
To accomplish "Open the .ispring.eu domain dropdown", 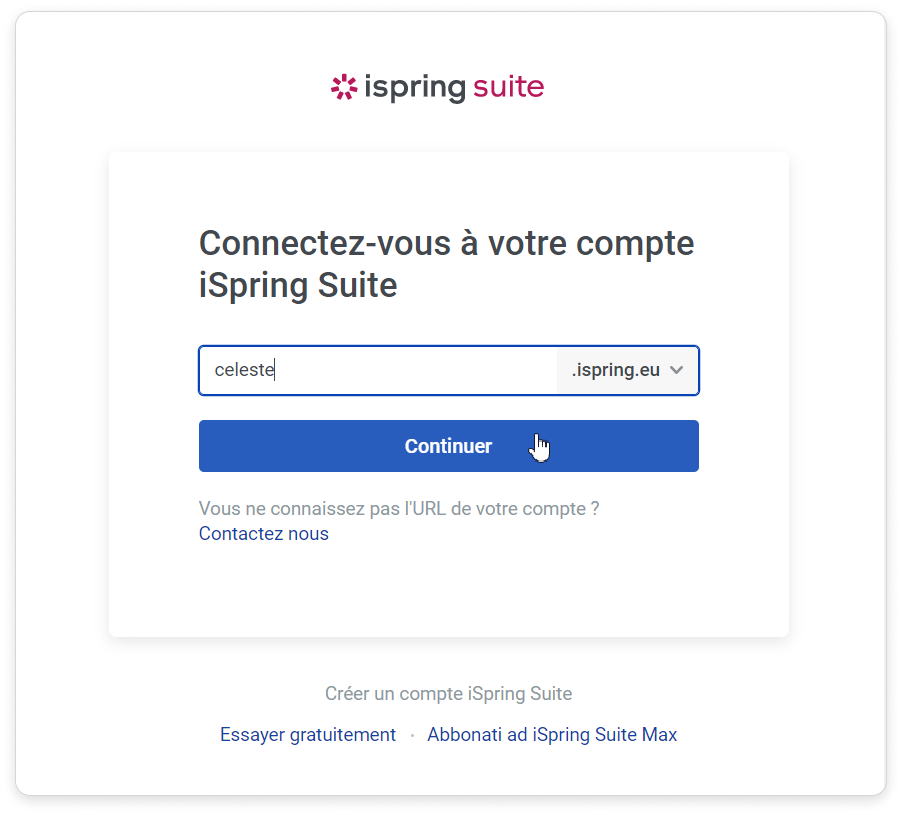I will coord(628,370).
